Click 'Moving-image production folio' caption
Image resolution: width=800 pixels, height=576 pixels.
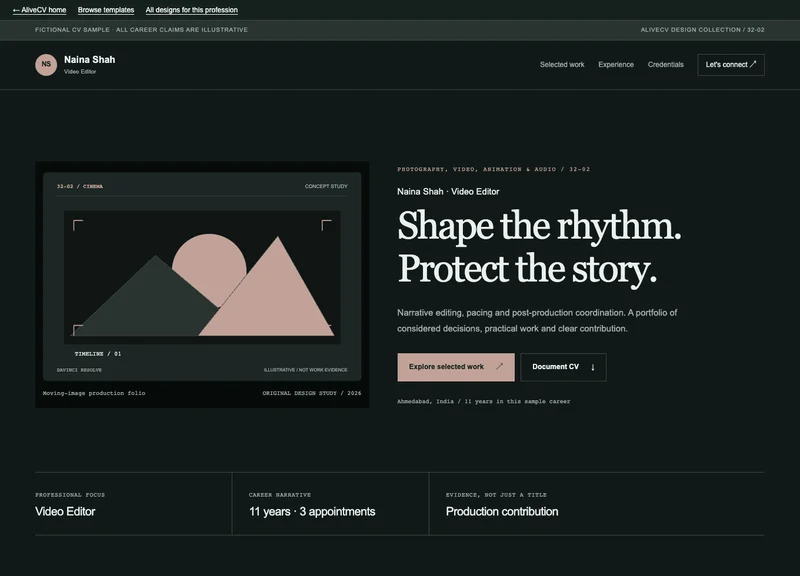pyautogui.click(x=94, y=393)
